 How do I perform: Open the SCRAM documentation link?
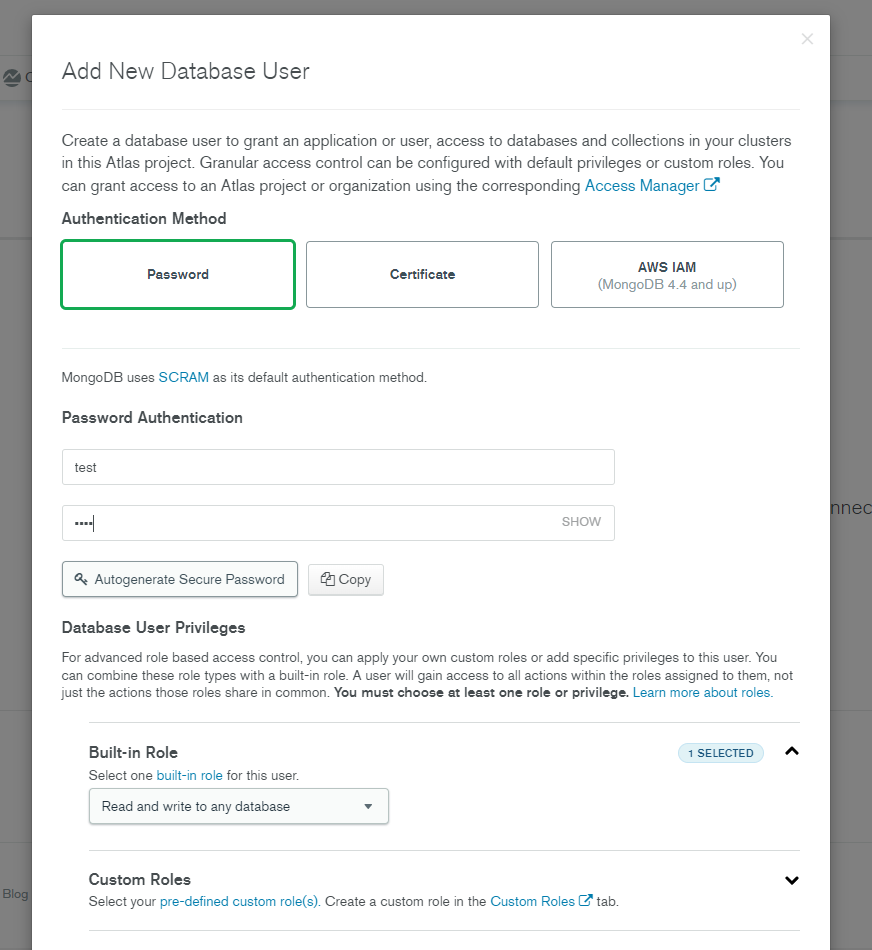point(184,377)
